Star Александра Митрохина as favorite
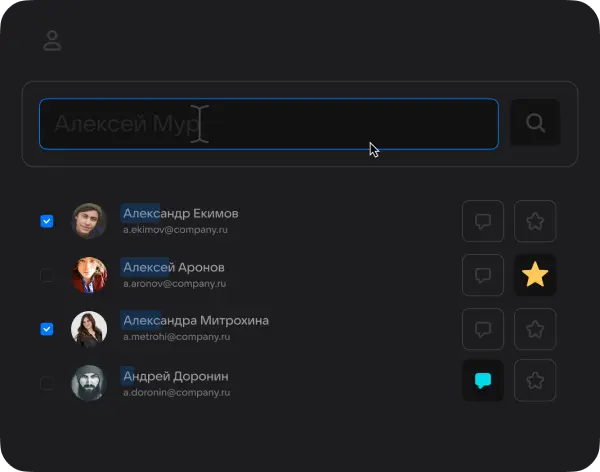Image resolution: width=600 pixels, height=472 pixels. 535,329
